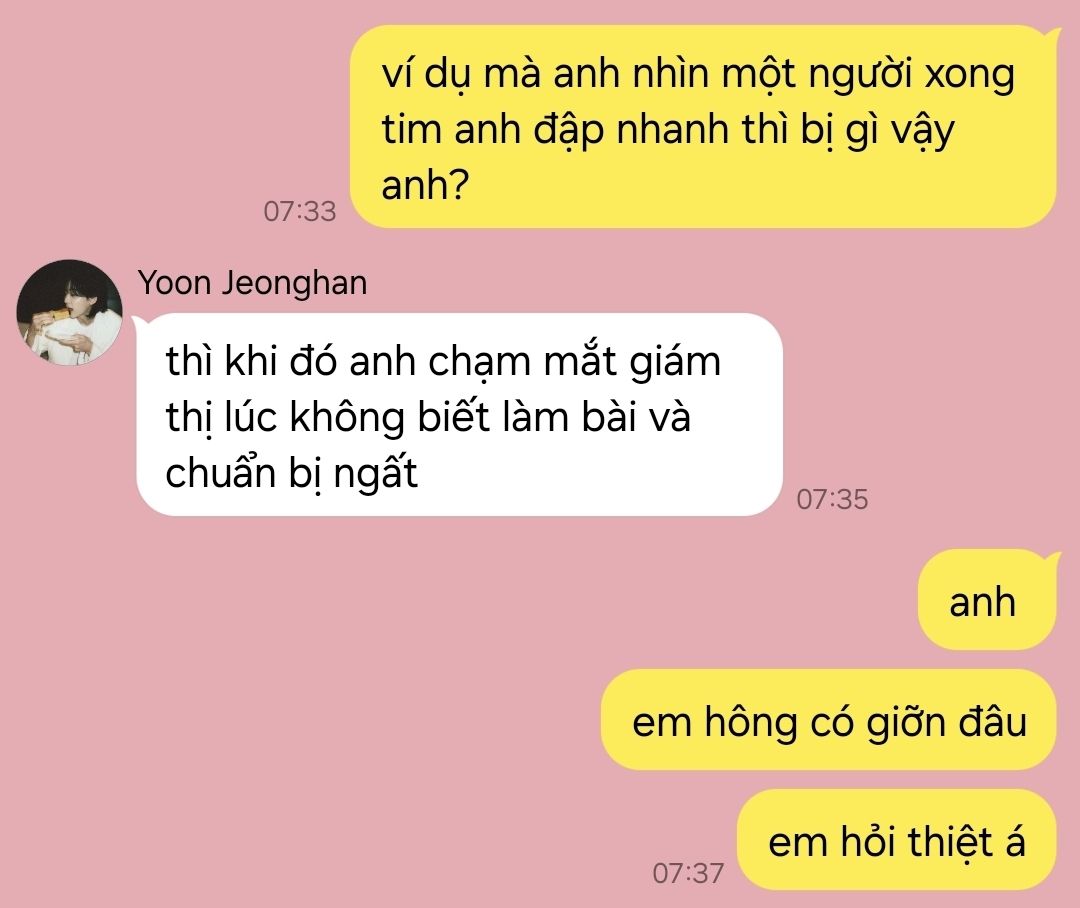Image resolution: width=1080 pixels, height=908 pixels.
Task: Tap the "em hỏi thiệt á" bubble
Action: pos(896,840)
